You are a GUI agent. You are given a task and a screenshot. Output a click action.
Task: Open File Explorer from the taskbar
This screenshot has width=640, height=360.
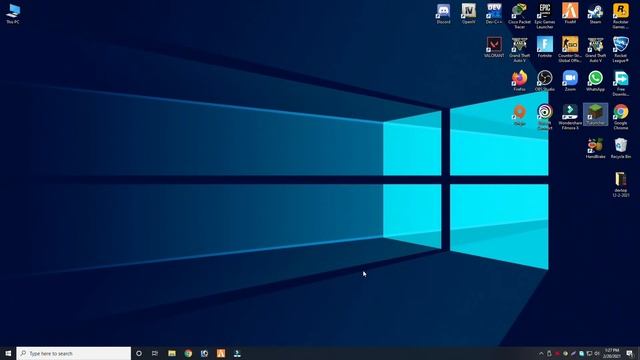172,353
